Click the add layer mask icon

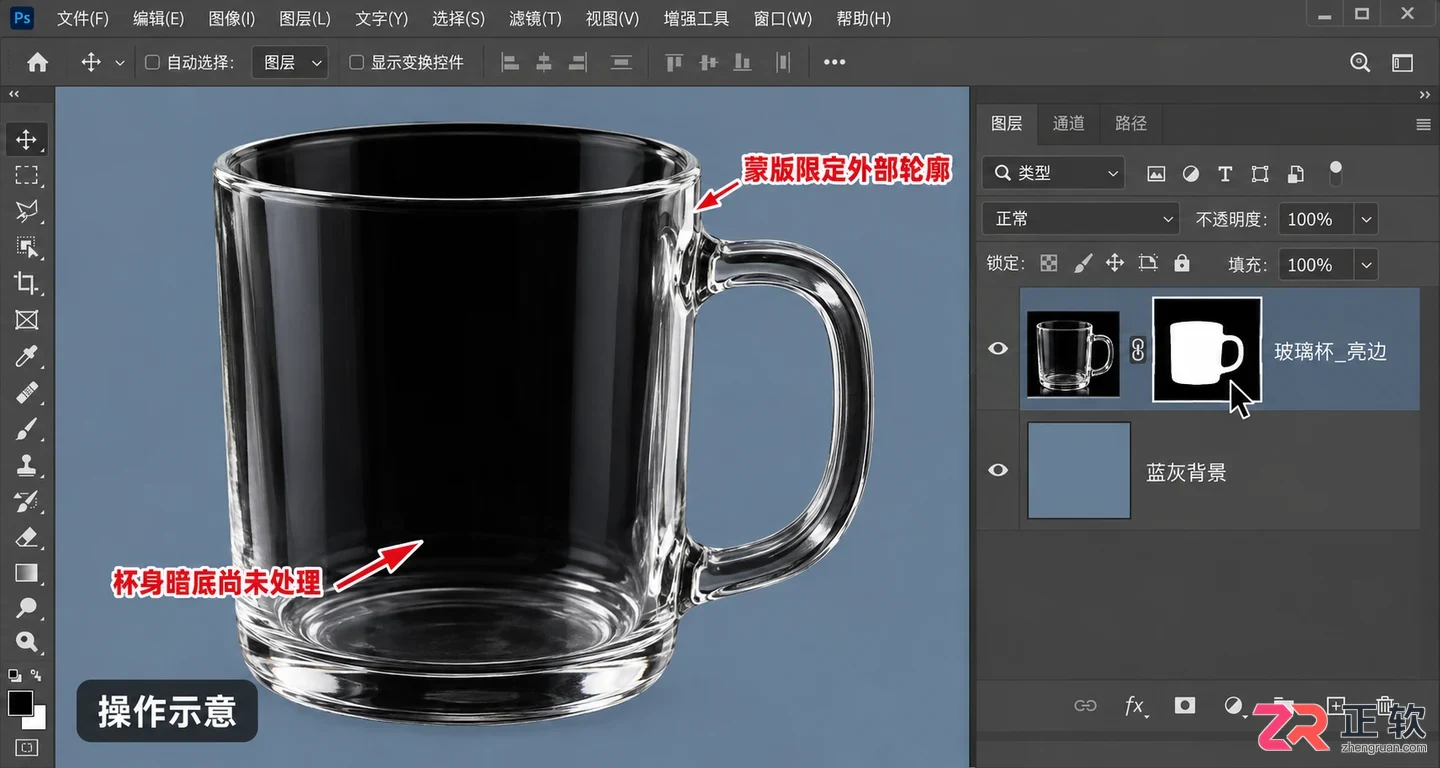[x=1185, y=706]
